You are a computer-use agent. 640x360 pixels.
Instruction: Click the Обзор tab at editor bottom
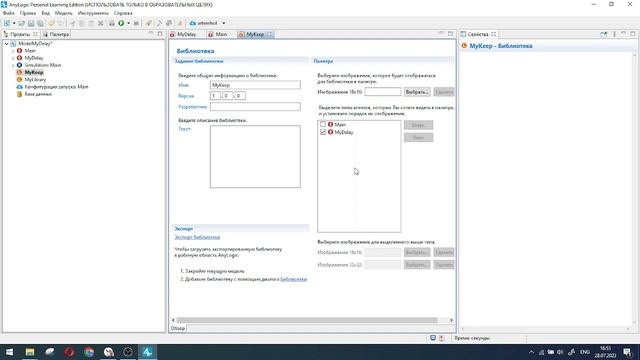pyautogui.click(x=178, y=328)
